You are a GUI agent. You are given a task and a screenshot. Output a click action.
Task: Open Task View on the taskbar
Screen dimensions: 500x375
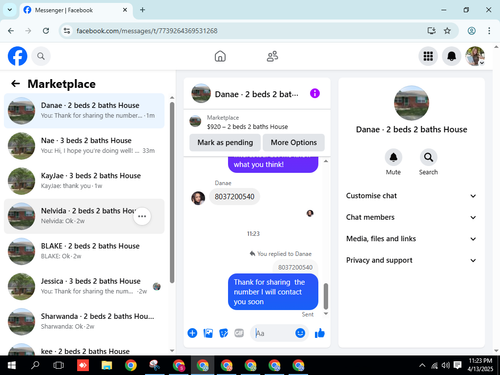tap(58, 366)
